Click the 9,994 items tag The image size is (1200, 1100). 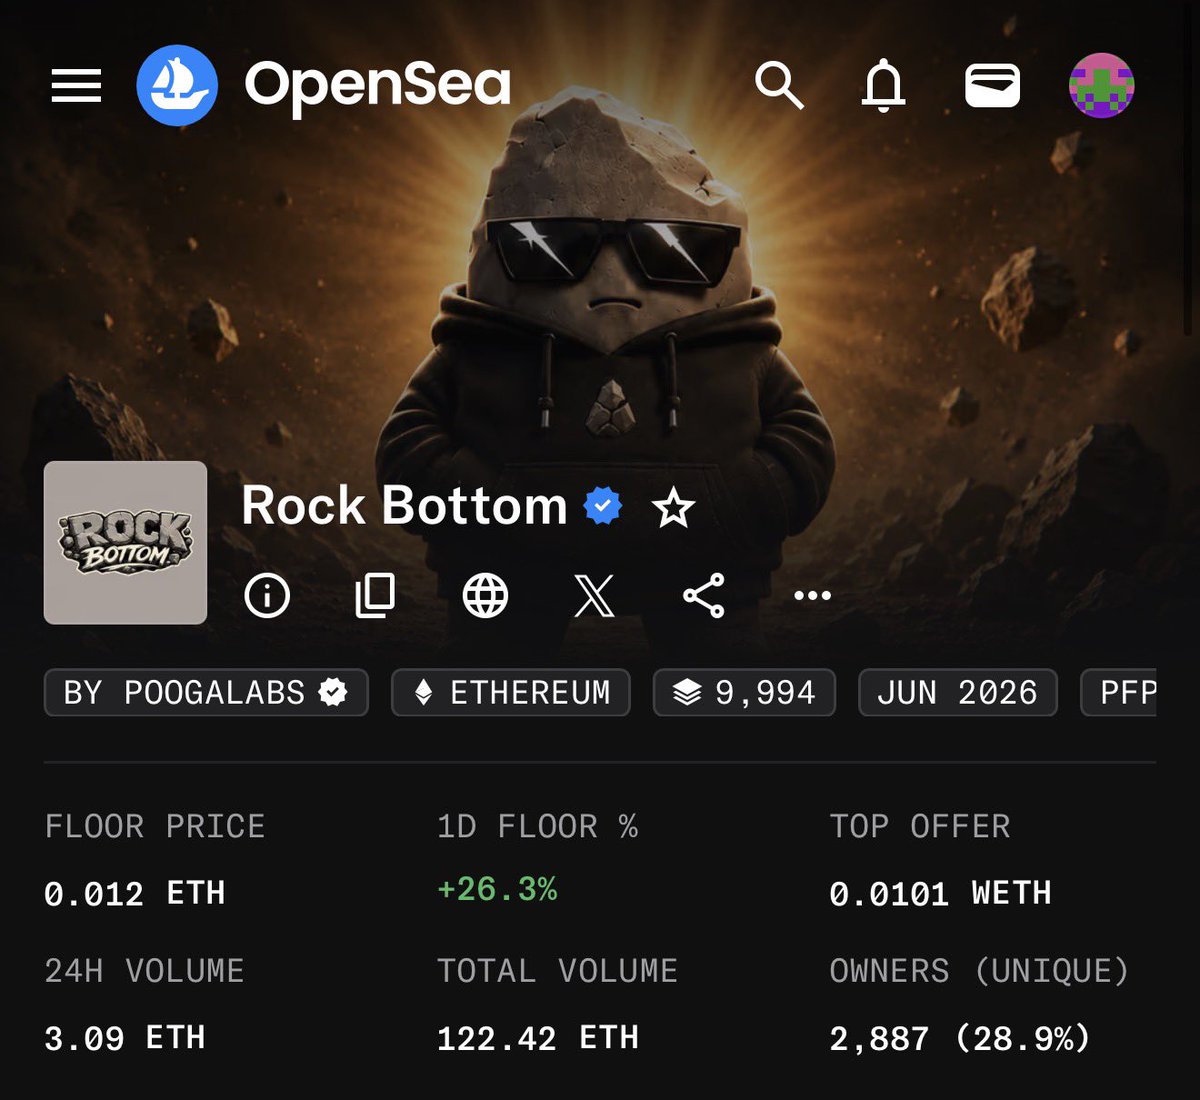[744, 693]
